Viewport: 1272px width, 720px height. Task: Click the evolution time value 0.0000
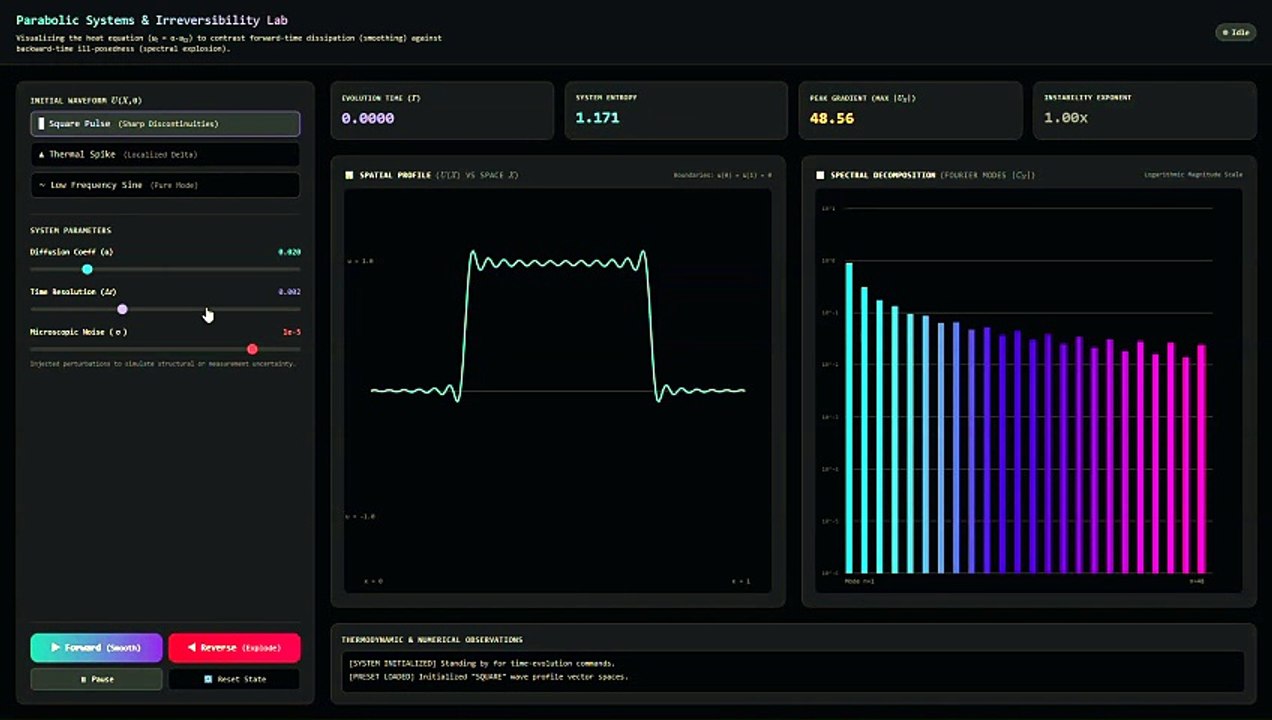[368, 118]
